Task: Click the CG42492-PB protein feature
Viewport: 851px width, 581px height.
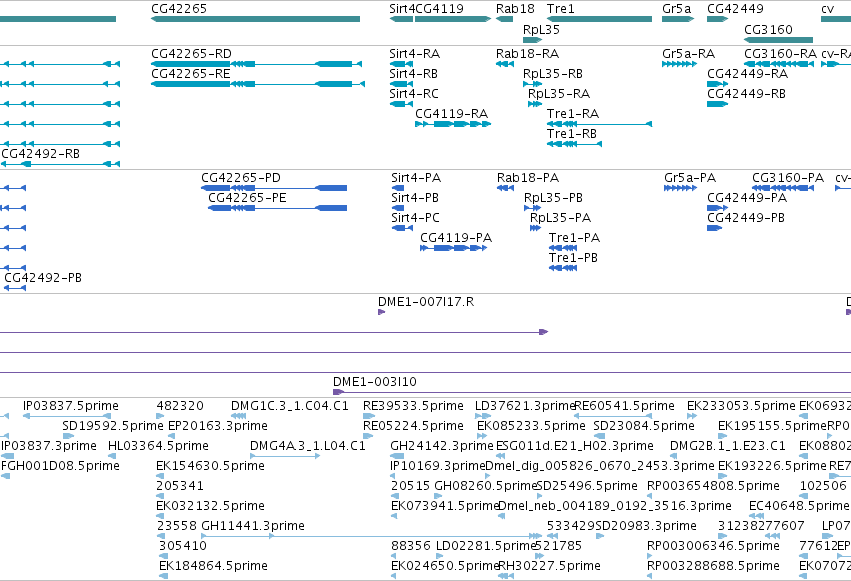Action: pyautogui.click(x=14, y=288)
